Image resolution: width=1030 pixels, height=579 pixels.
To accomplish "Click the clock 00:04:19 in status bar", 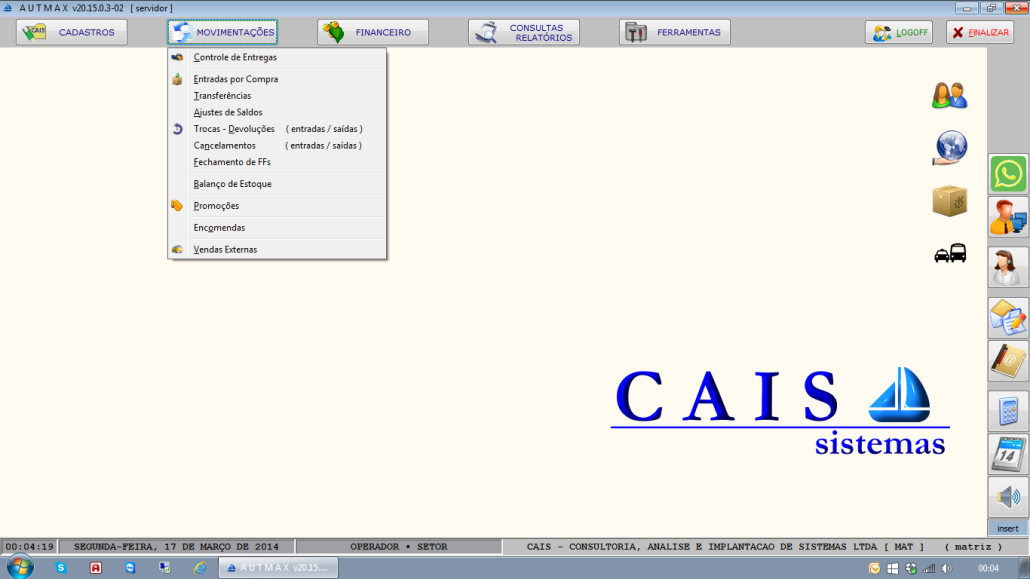I will (x=30, y=547).
